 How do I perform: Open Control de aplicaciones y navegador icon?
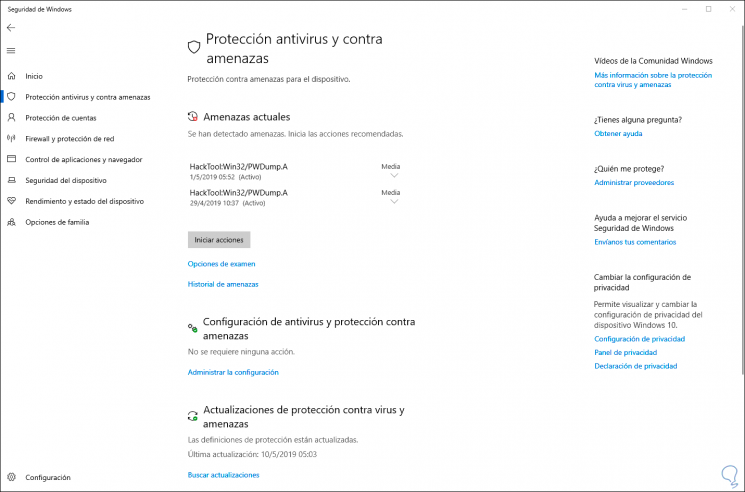[x=12, y=159]
